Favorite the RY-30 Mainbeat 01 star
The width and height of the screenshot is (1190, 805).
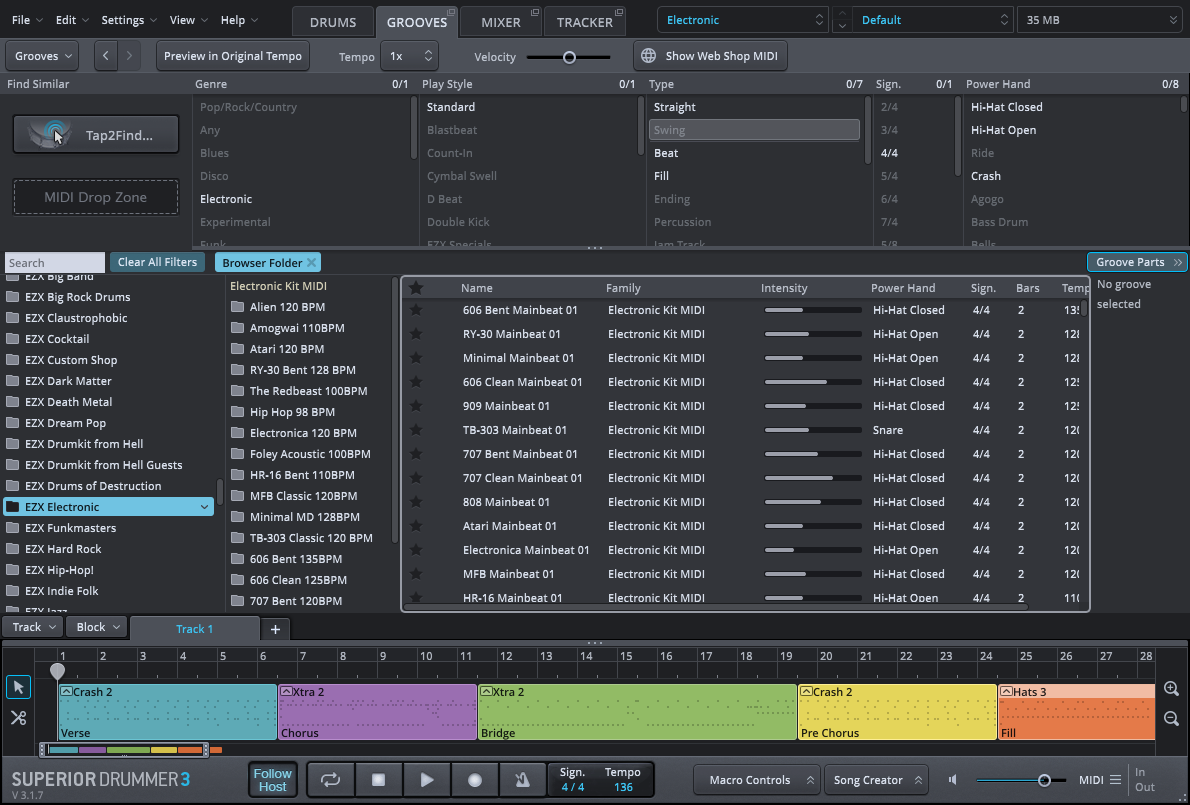pos(416,334)
